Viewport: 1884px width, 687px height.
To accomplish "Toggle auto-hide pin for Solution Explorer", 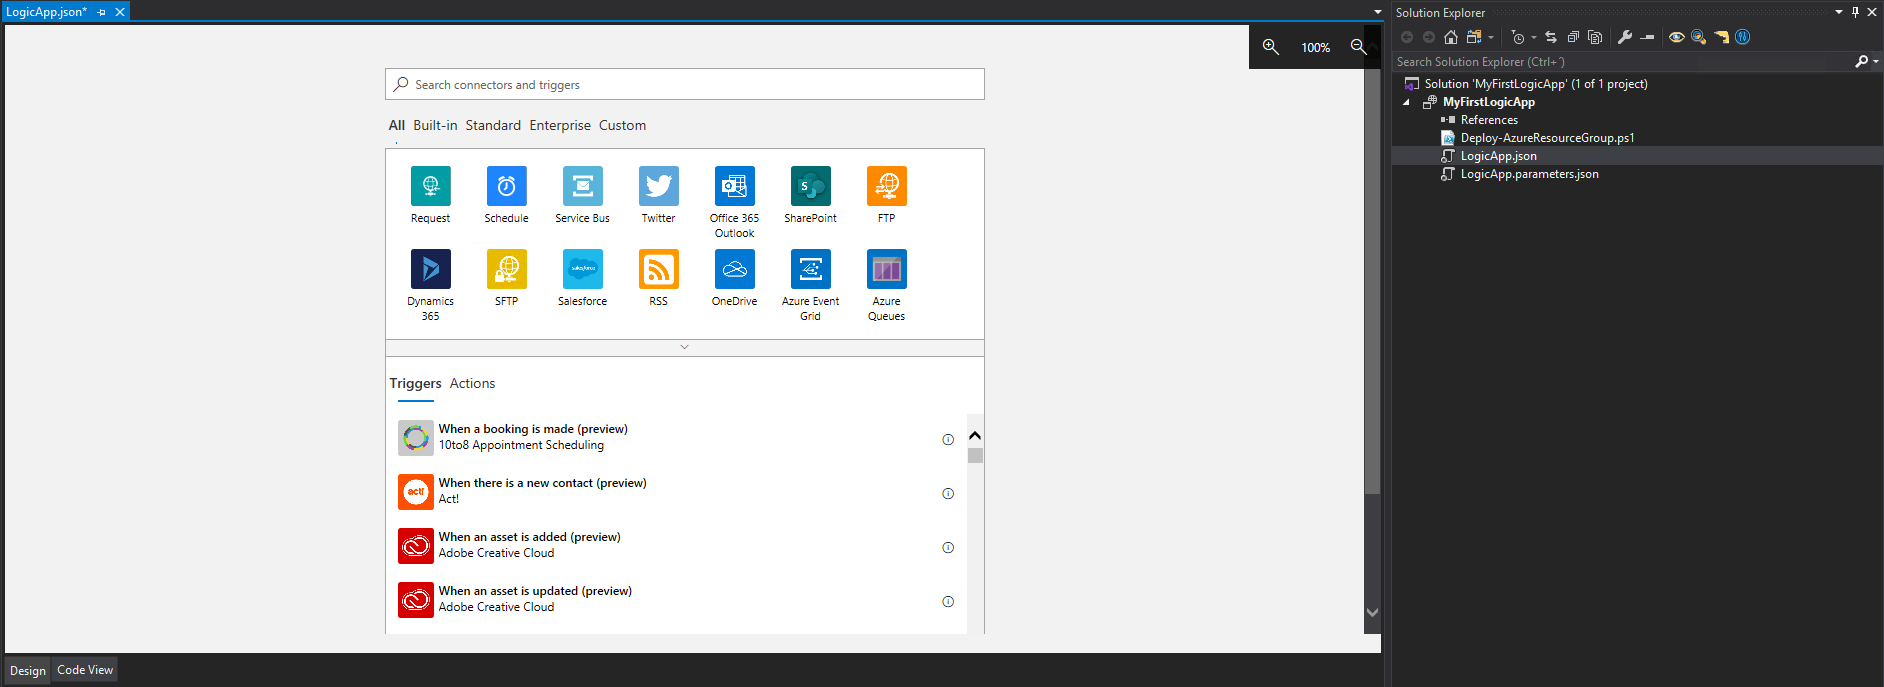I will (1855, 12).
